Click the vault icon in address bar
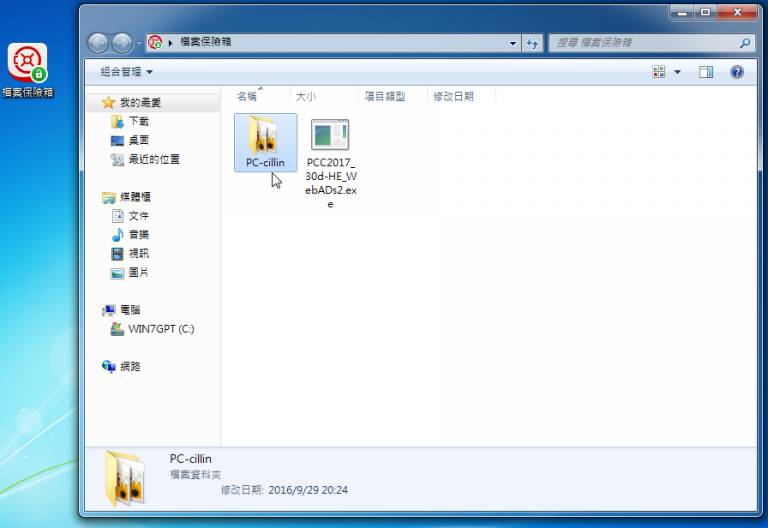Screen dimensions: 768x528 [155, 43]
